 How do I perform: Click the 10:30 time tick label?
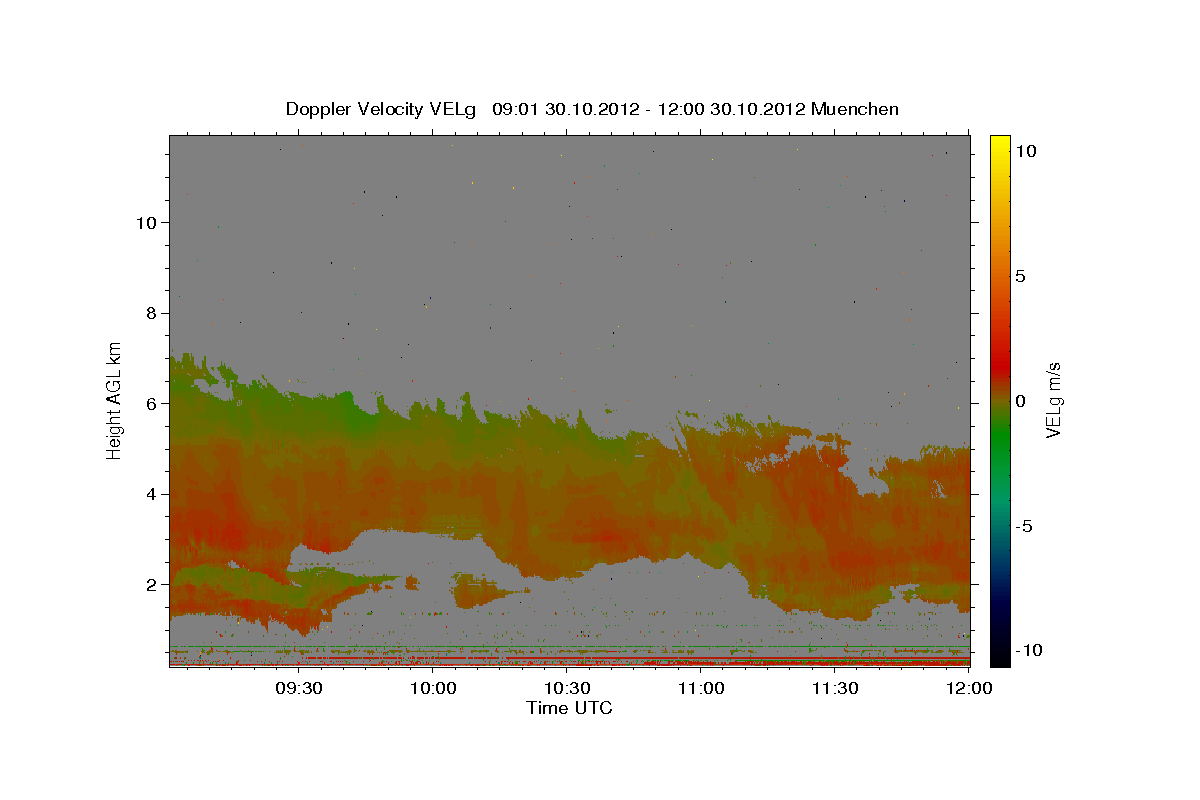click(x=568, y=688)
